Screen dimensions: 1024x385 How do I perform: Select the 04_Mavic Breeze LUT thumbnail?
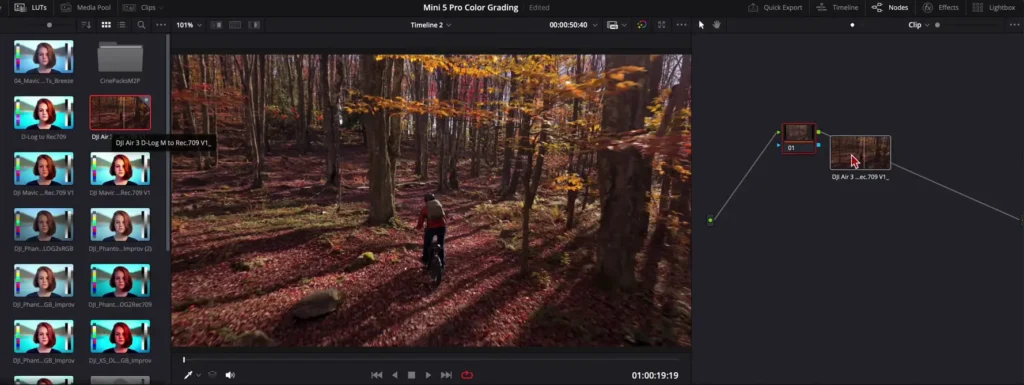coord(44,57)
